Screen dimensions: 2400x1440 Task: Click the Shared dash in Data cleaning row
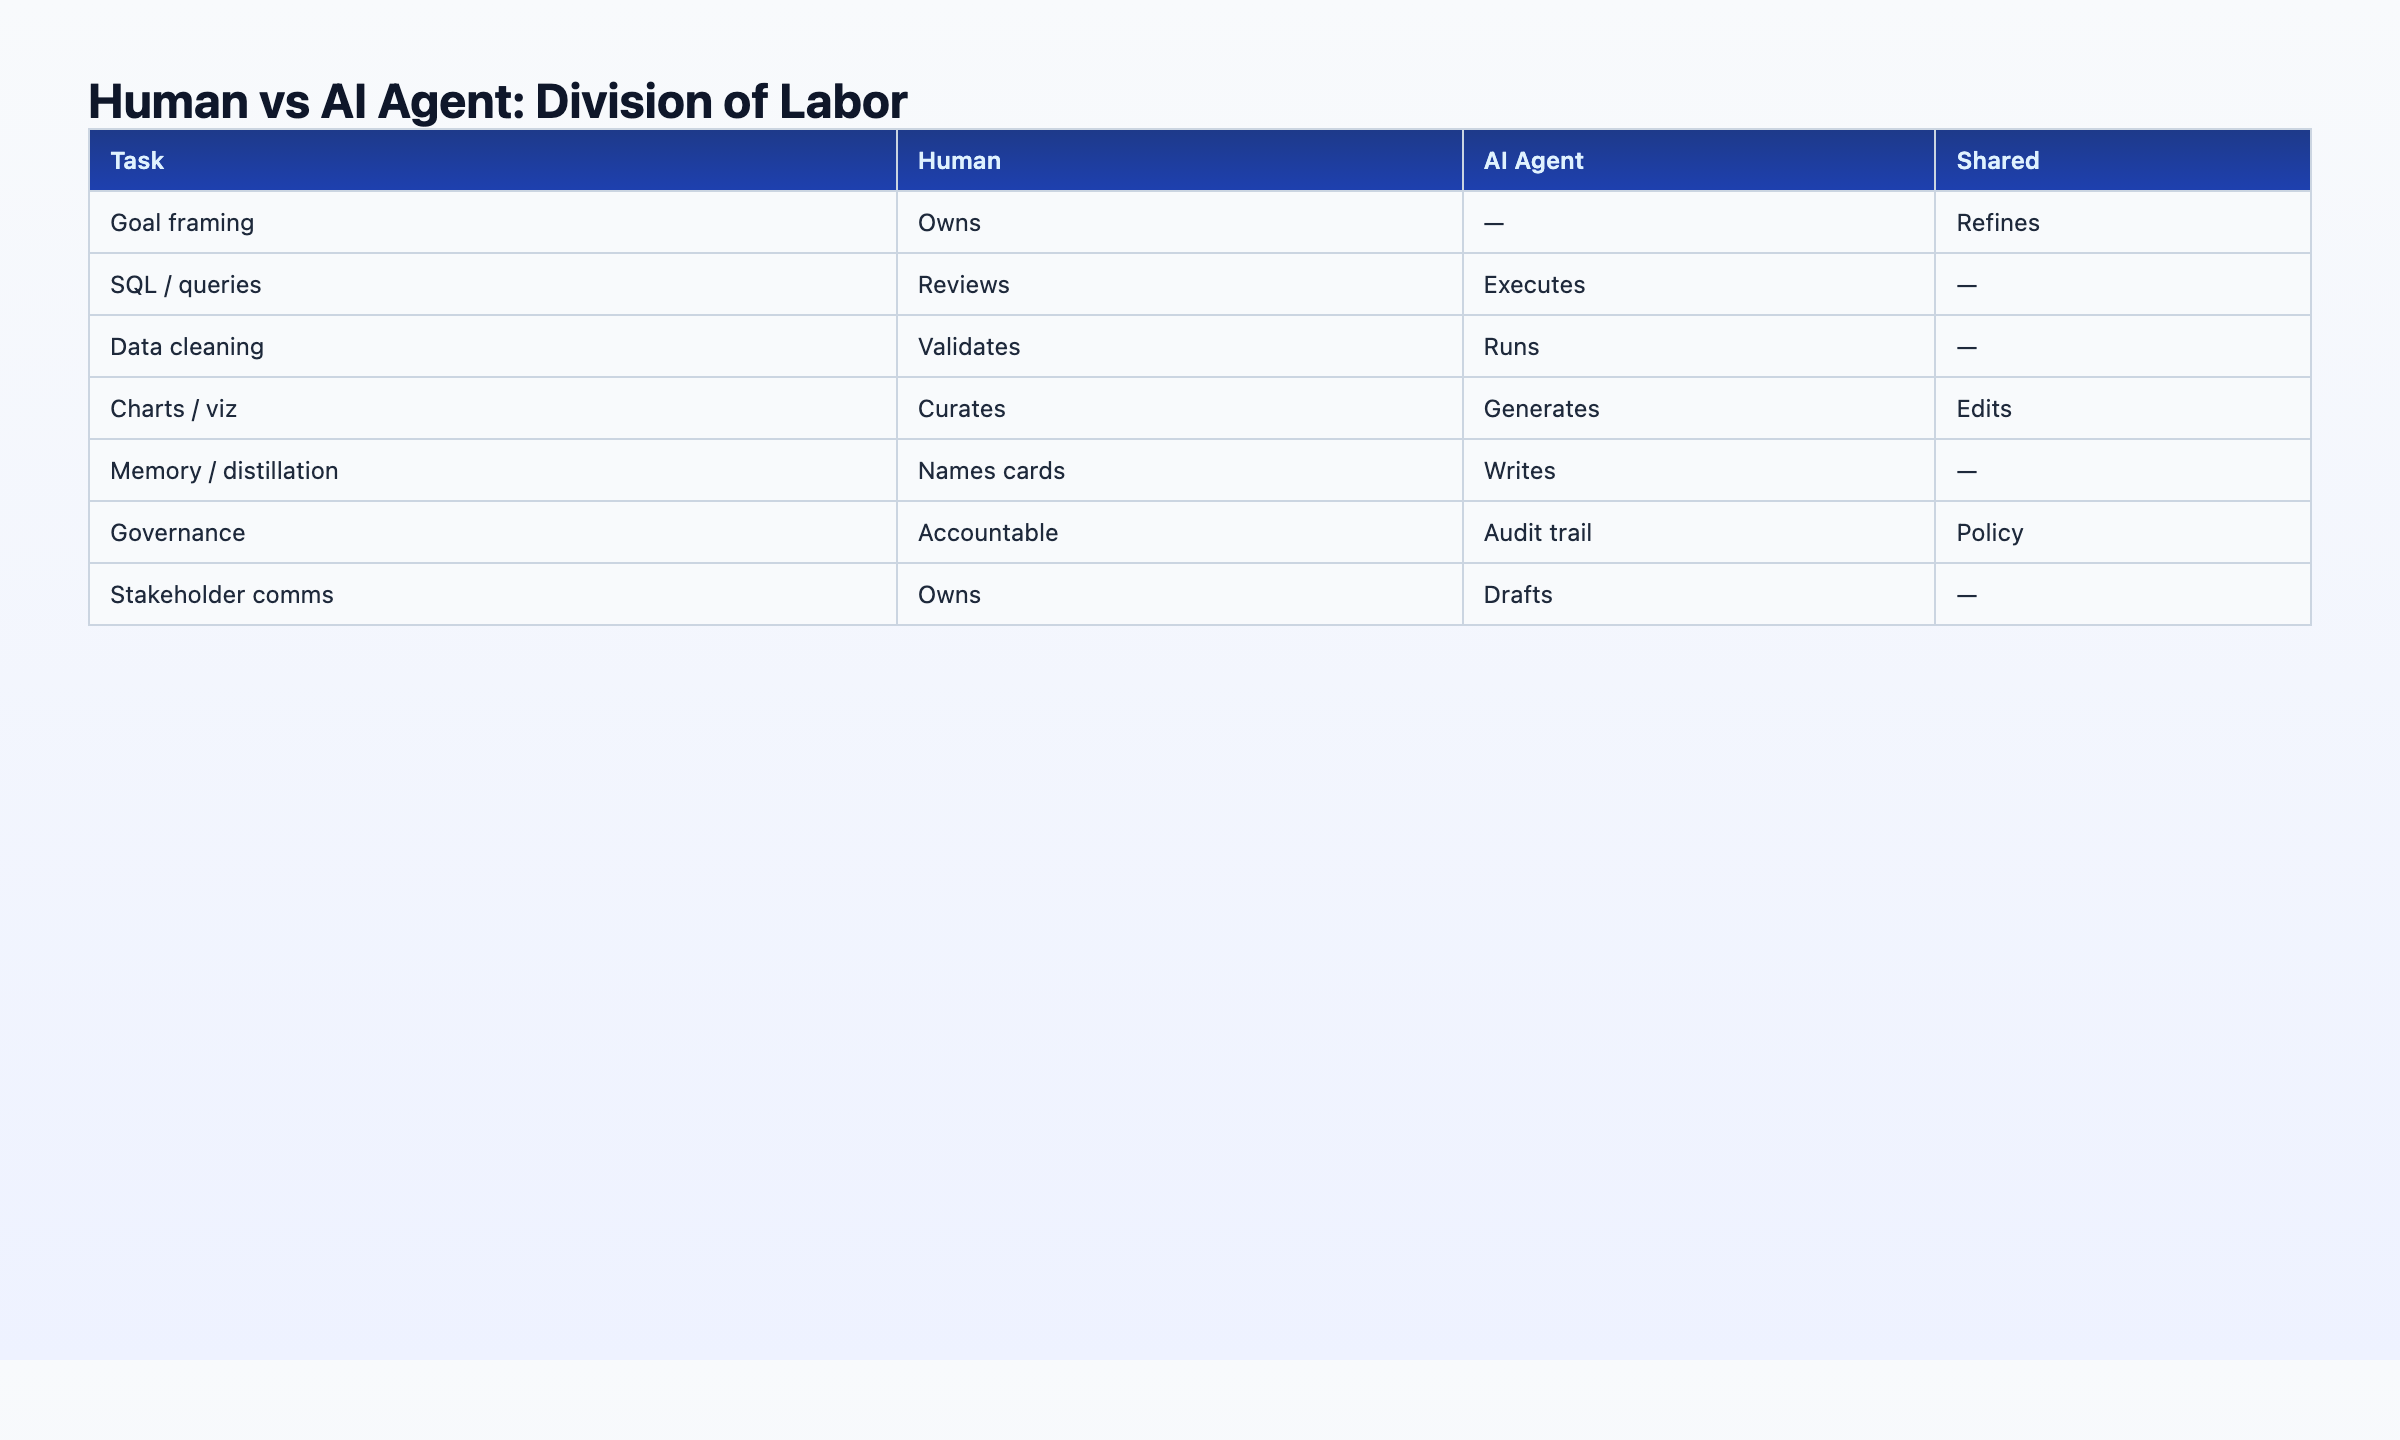(x=1967, y=347)
